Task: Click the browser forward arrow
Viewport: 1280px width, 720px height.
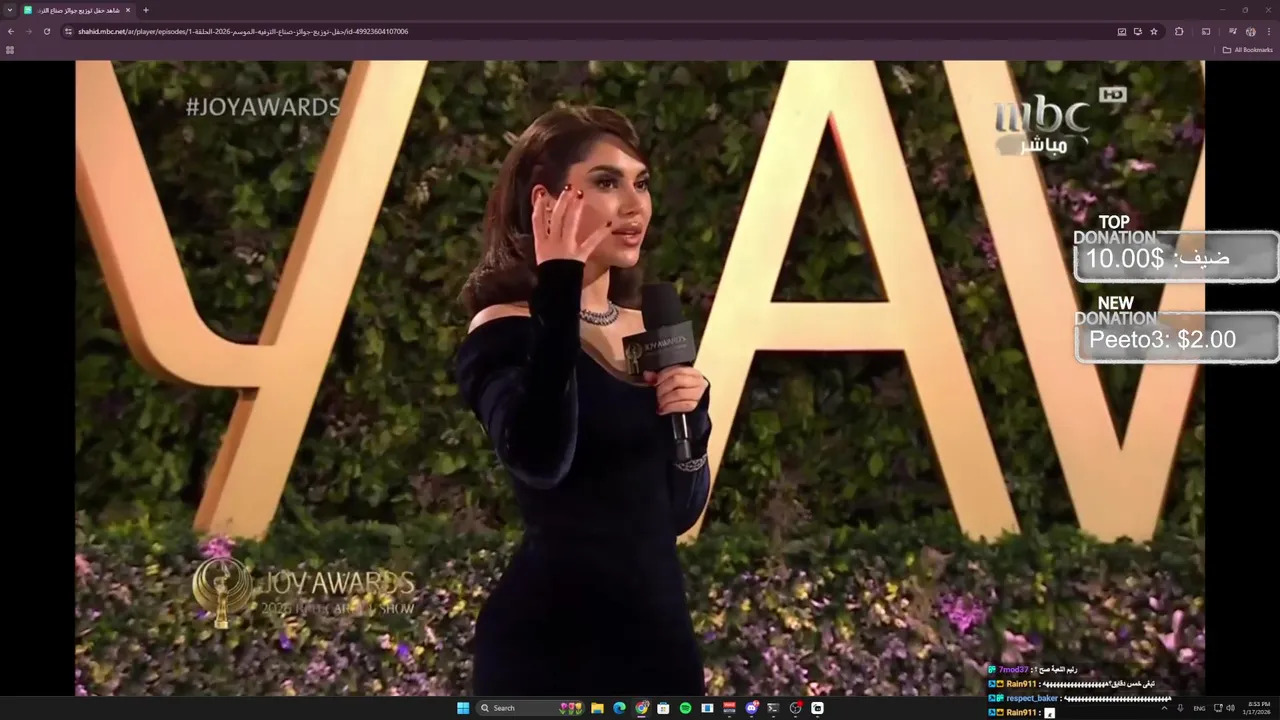Action: tap(28, 31)
